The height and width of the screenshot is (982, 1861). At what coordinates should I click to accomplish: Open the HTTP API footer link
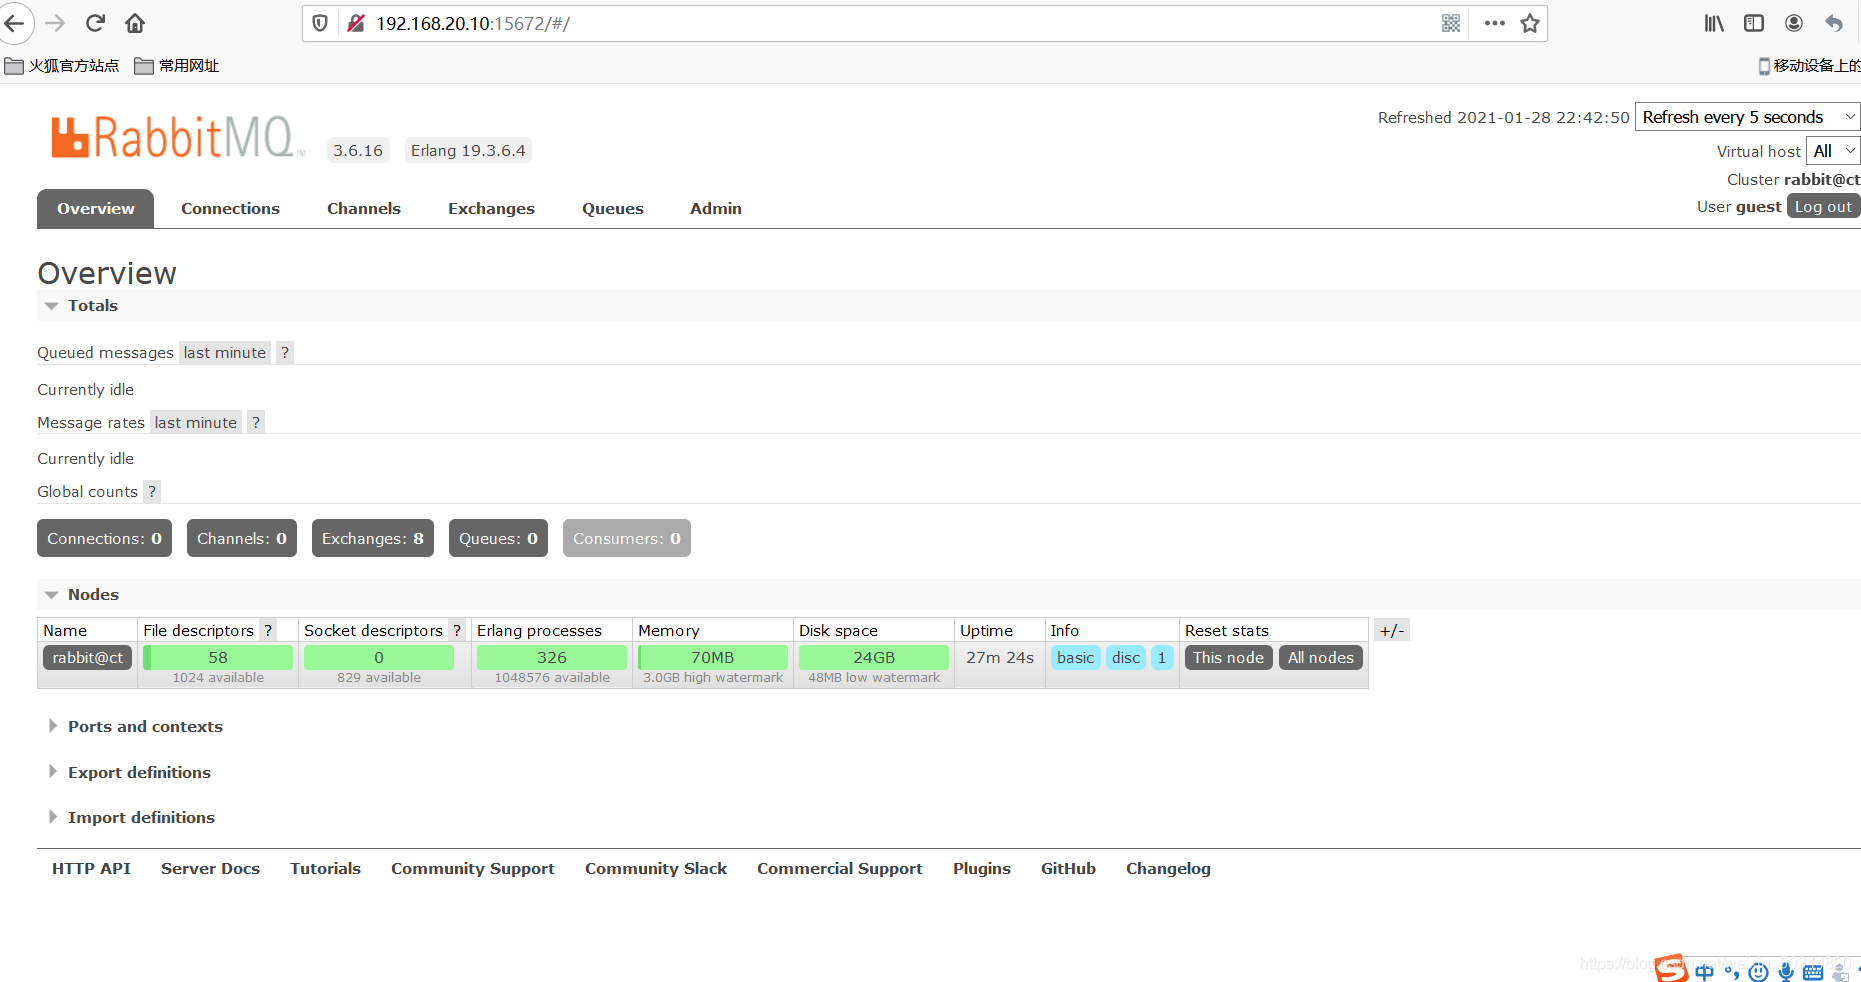[91, 868]
